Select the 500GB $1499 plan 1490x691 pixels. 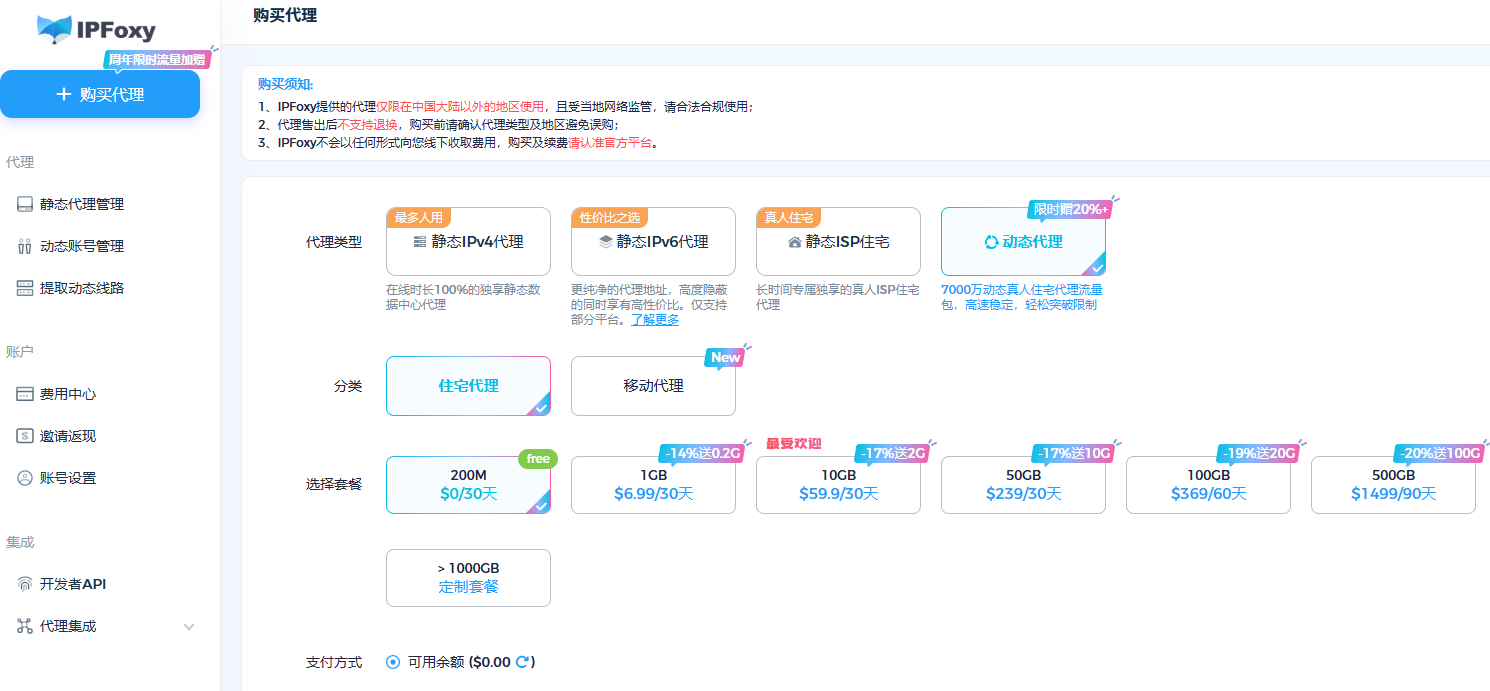point(1393,485)
